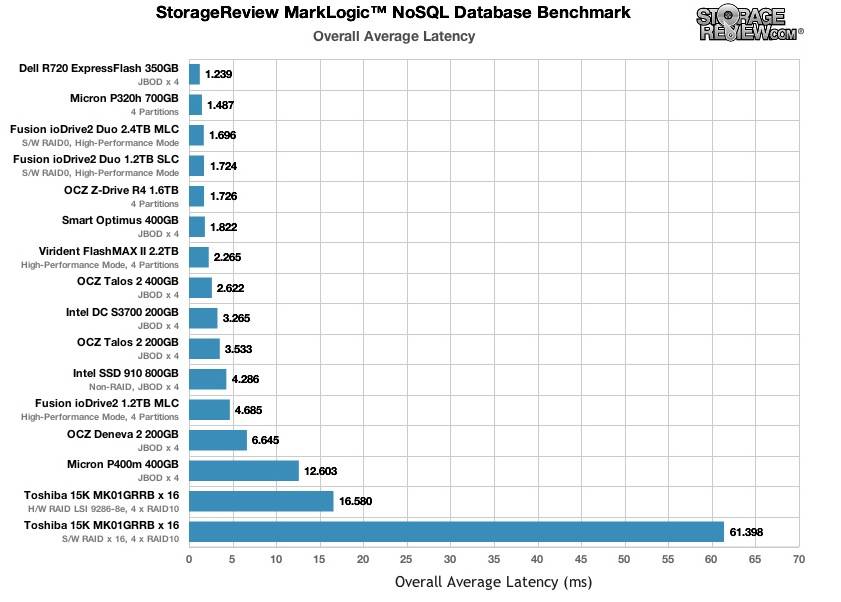
Task: Select the 'Micron P320h 700GB' label
Action: pyautogui.click(x=124, y=98)
